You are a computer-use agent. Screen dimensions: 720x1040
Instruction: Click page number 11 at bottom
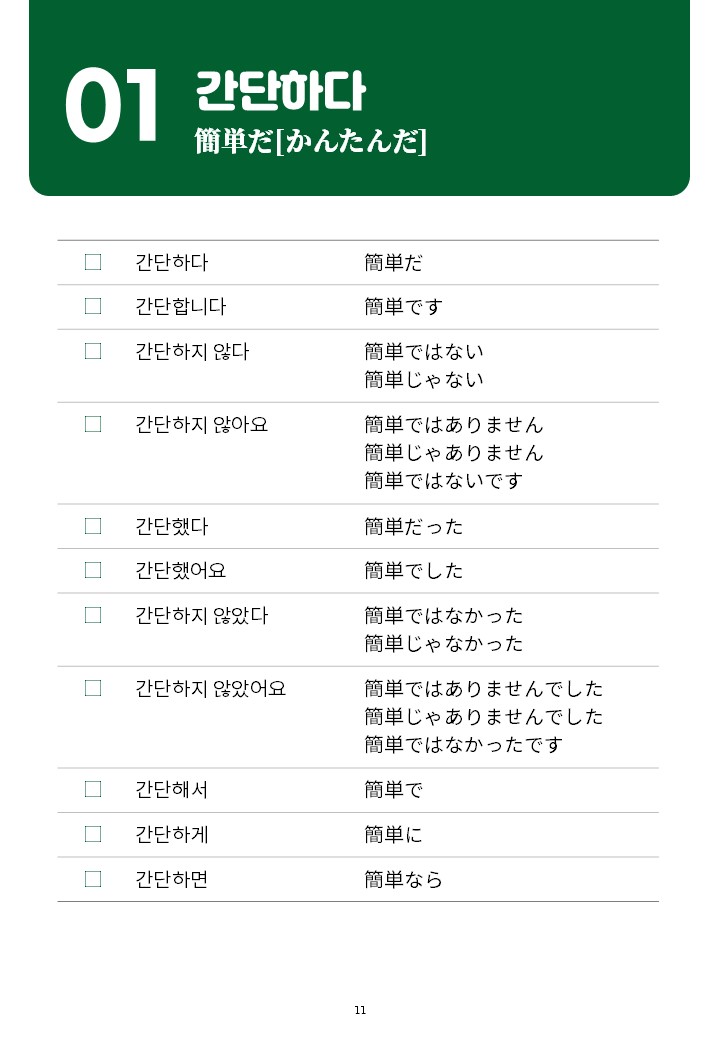pyautogui.click(x=360, y=1010)
